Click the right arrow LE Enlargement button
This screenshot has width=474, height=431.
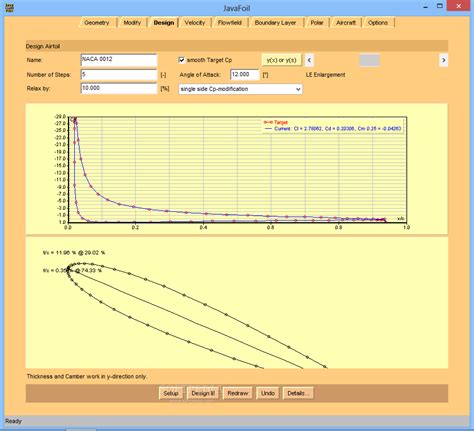pyautogui.click(x=443, y=60)
